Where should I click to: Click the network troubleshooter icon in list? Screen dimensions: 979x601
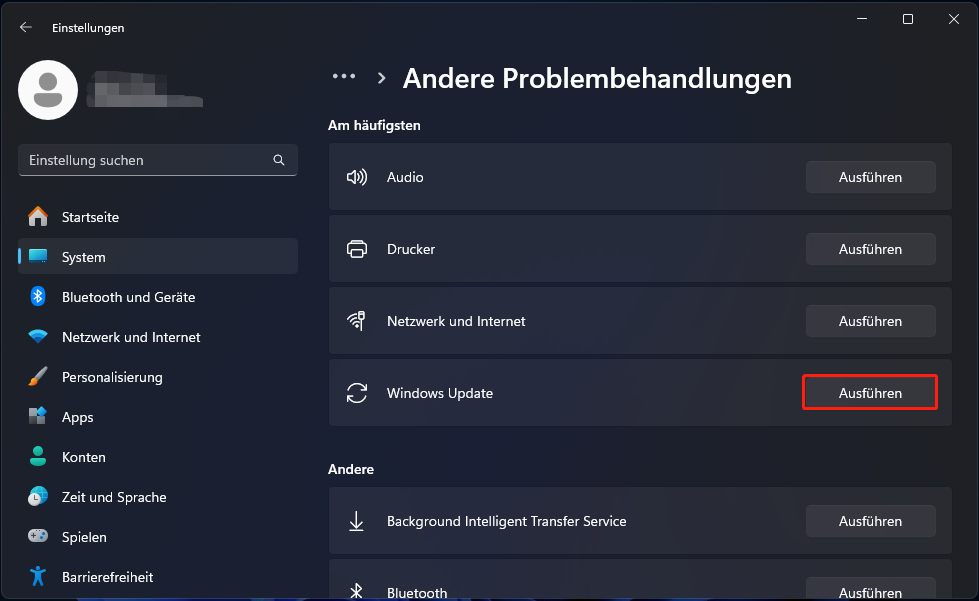[x=357, y=321]
